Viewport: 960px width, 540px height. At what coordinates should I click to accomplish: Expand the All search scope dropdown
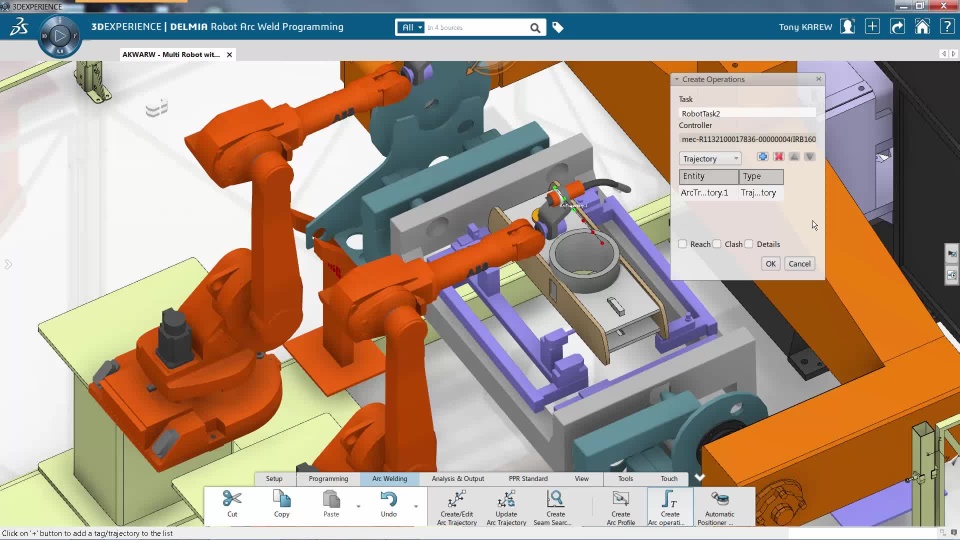point(411,28)
